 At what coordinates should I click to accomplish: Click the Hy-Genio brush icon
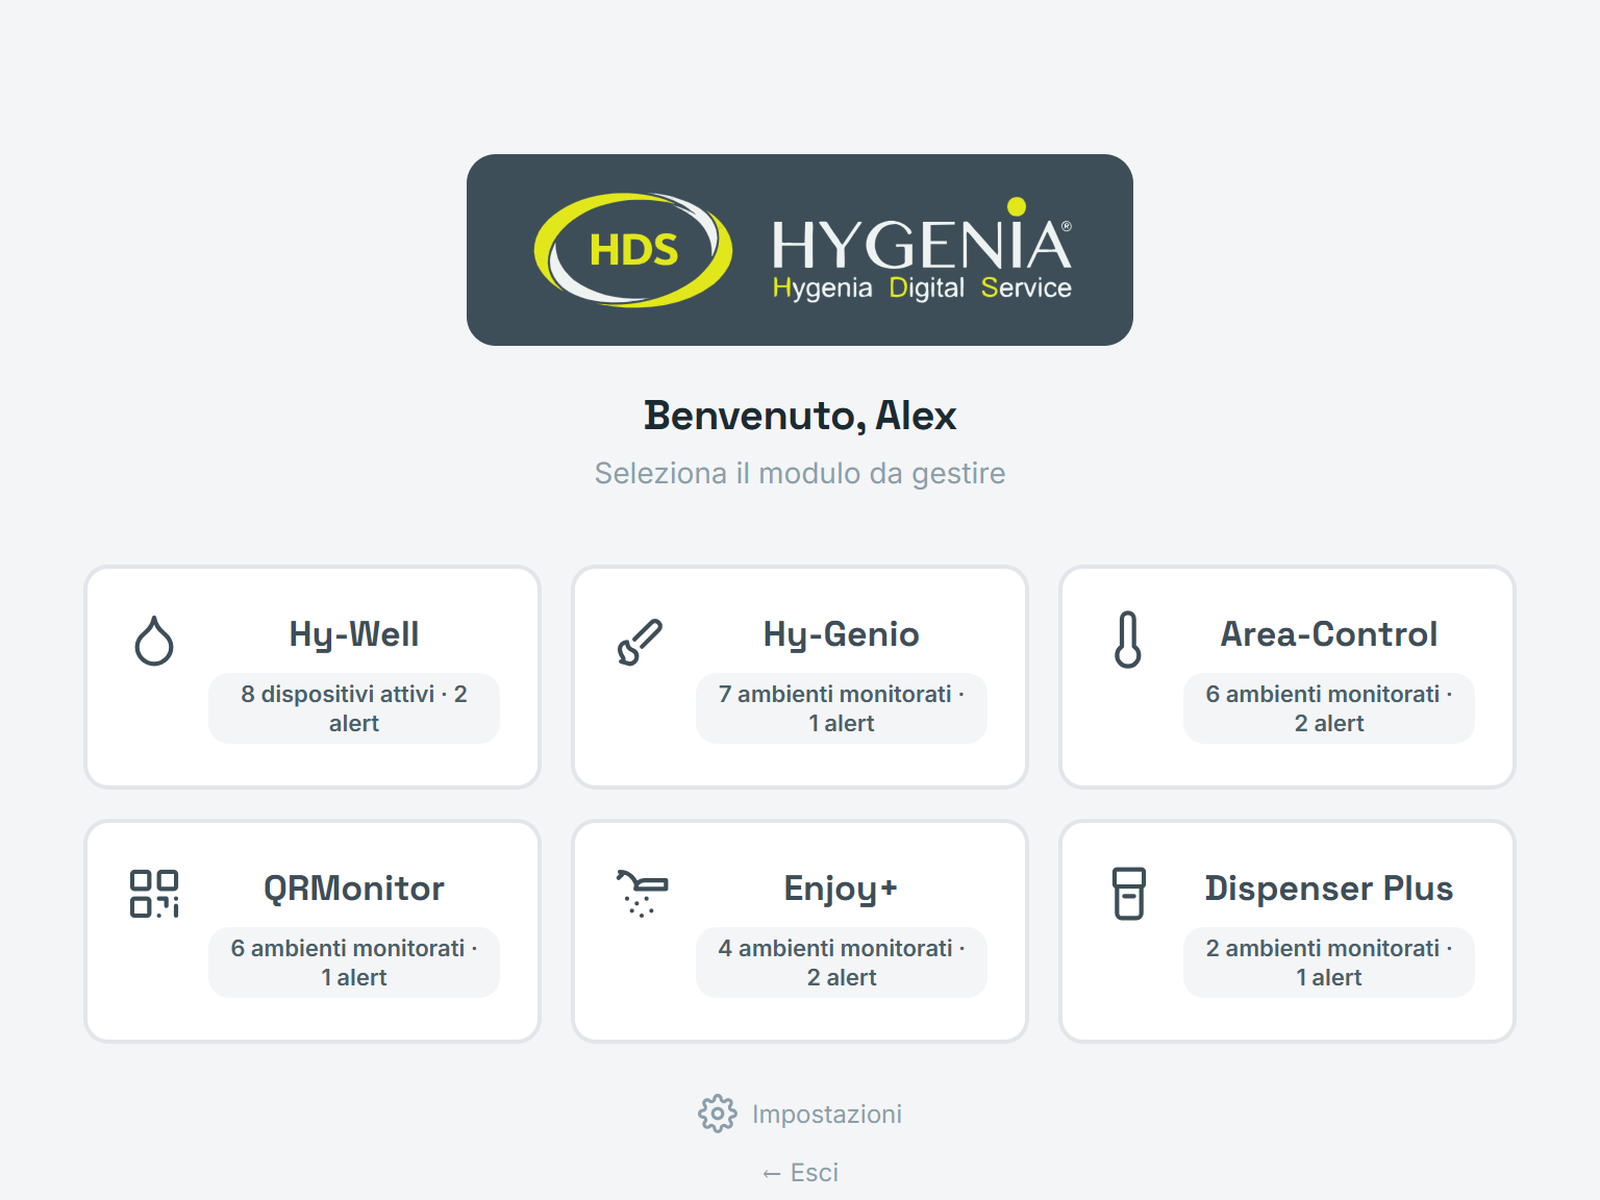[x=640, y=641]
